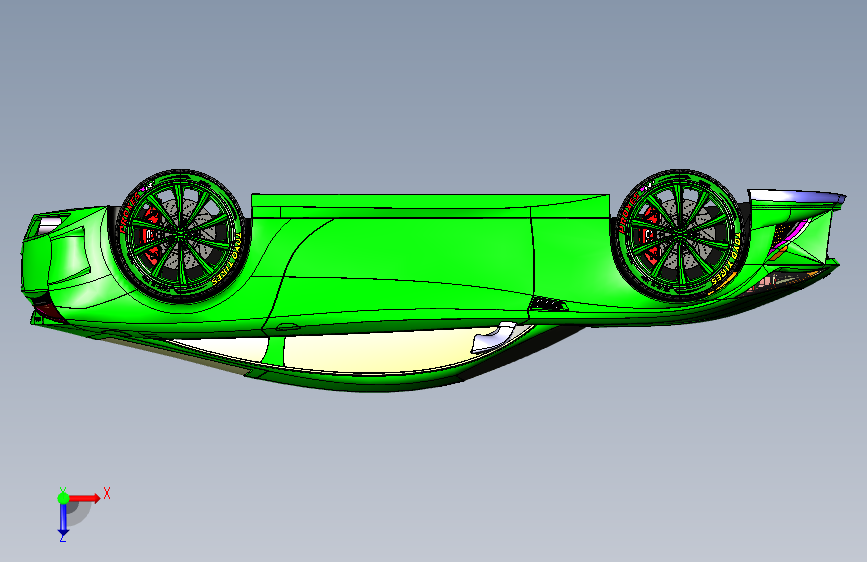
Task: Select the rear wheel rim beside the taillight
Action: coord(180,236)
